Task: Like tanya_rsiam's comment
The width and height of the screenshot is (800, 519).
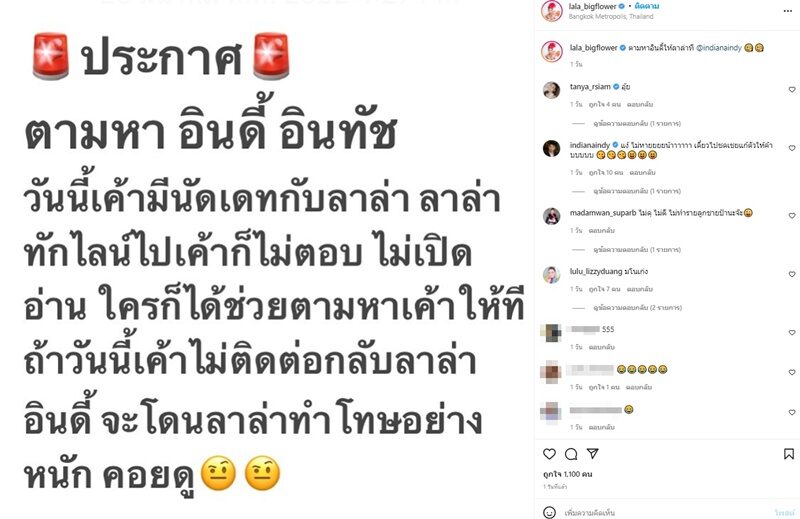Action: pyautogui.click(x=792, y=89)
